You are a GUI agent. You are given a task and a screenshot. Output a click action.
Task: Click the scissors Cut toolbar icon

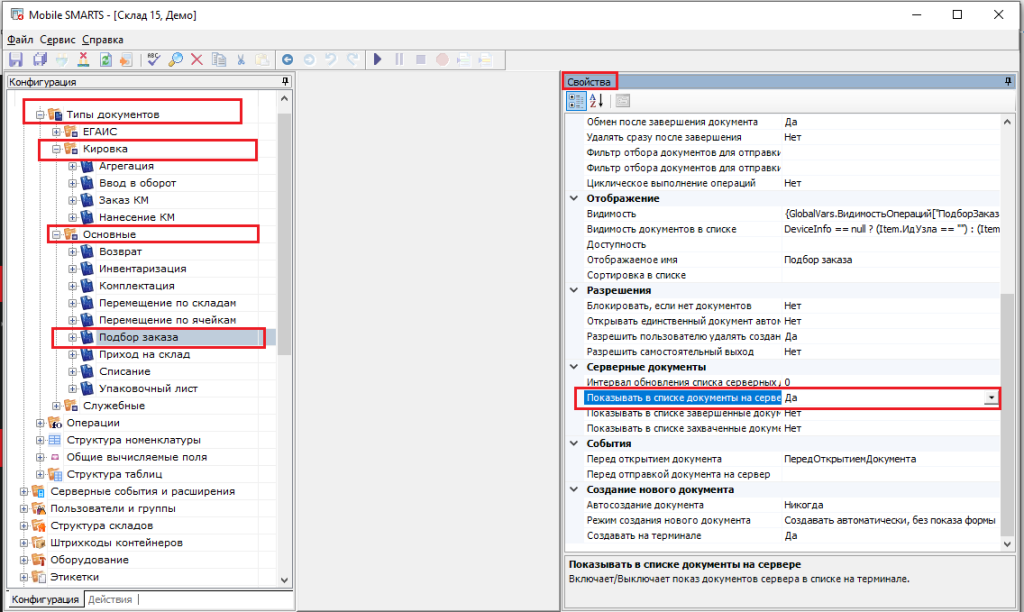241,59
